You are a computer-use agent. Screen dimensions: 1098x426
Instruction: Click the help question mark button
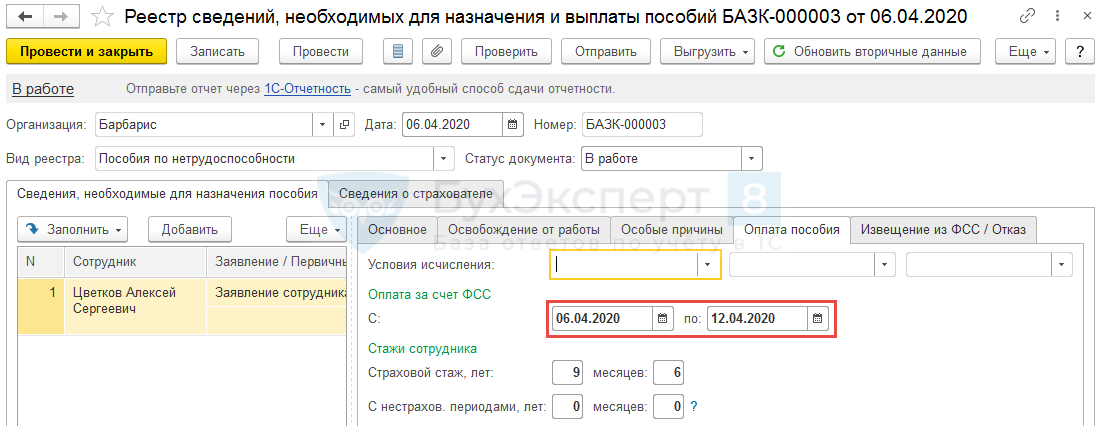tap(1079, 52)
